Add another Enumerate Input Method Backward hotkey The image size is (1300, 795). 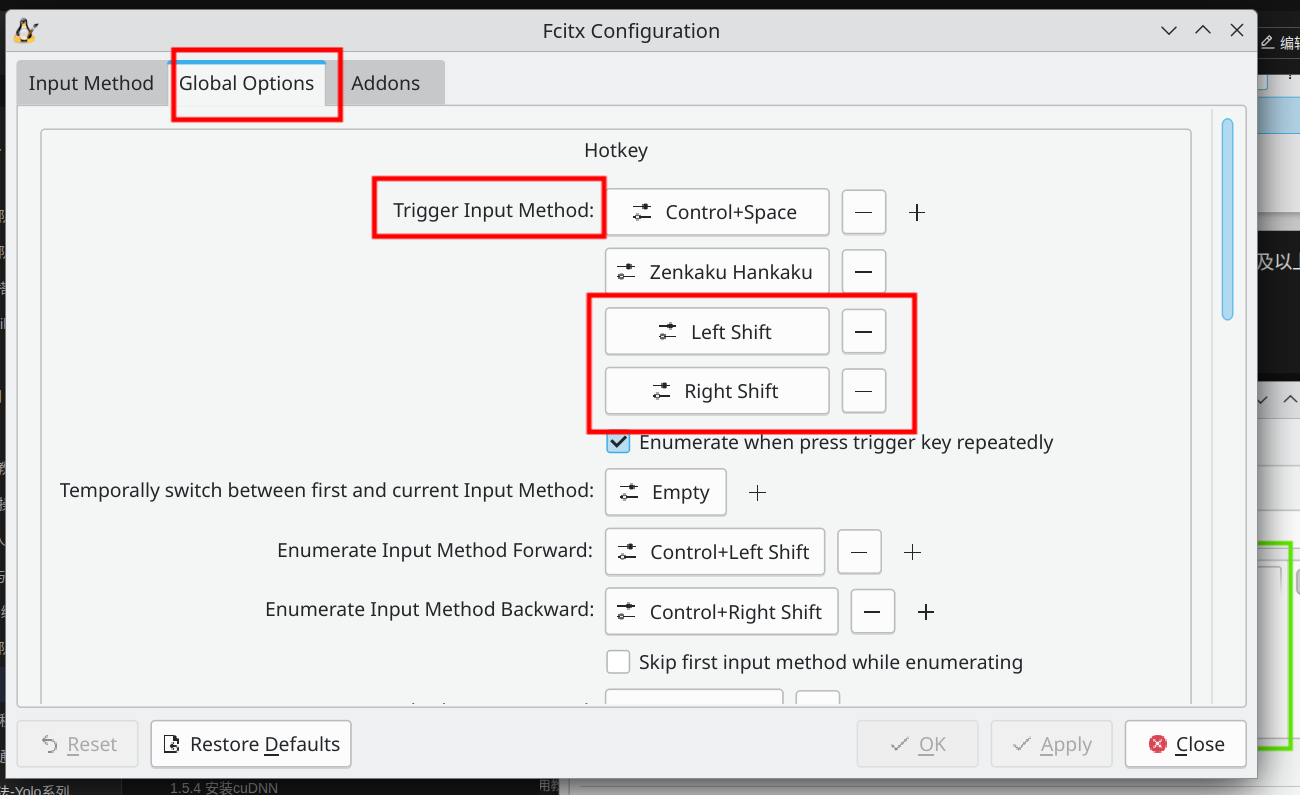926,612
